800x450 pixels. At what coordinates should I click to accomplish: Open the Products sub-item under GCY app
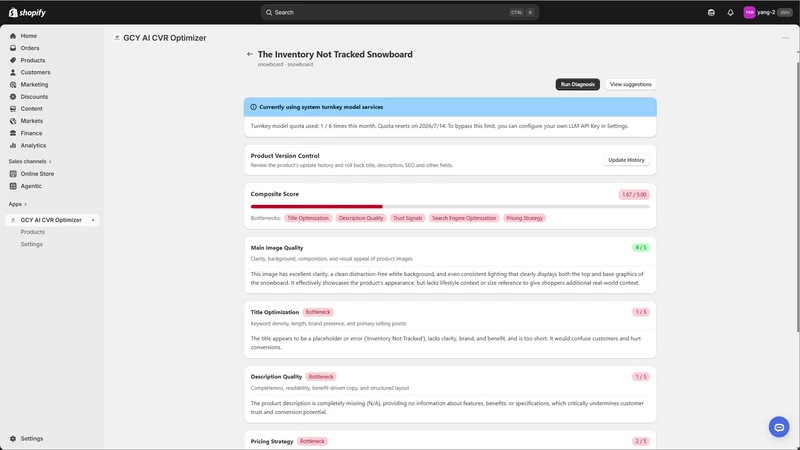[x=33, y=232]
